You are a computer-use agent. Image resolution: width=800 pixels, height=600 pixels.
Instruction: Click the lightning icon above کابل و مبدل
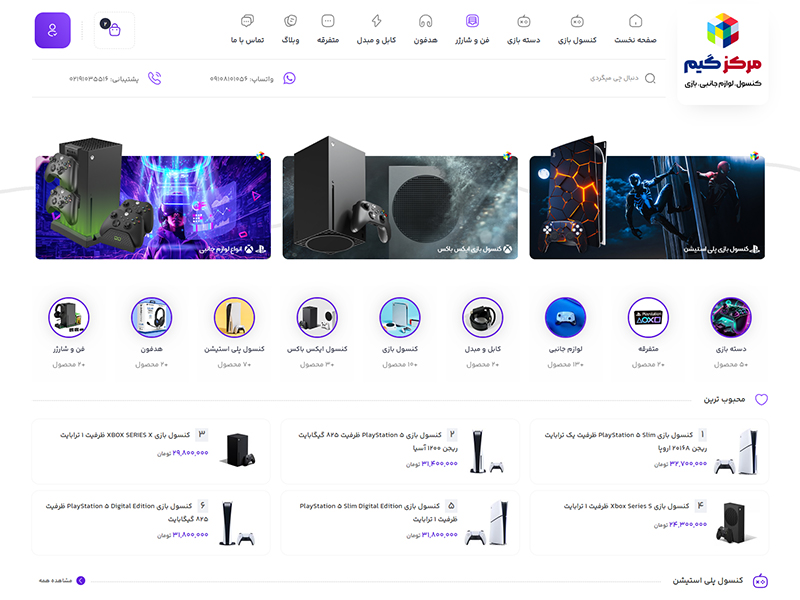click(x=377, y=21)
